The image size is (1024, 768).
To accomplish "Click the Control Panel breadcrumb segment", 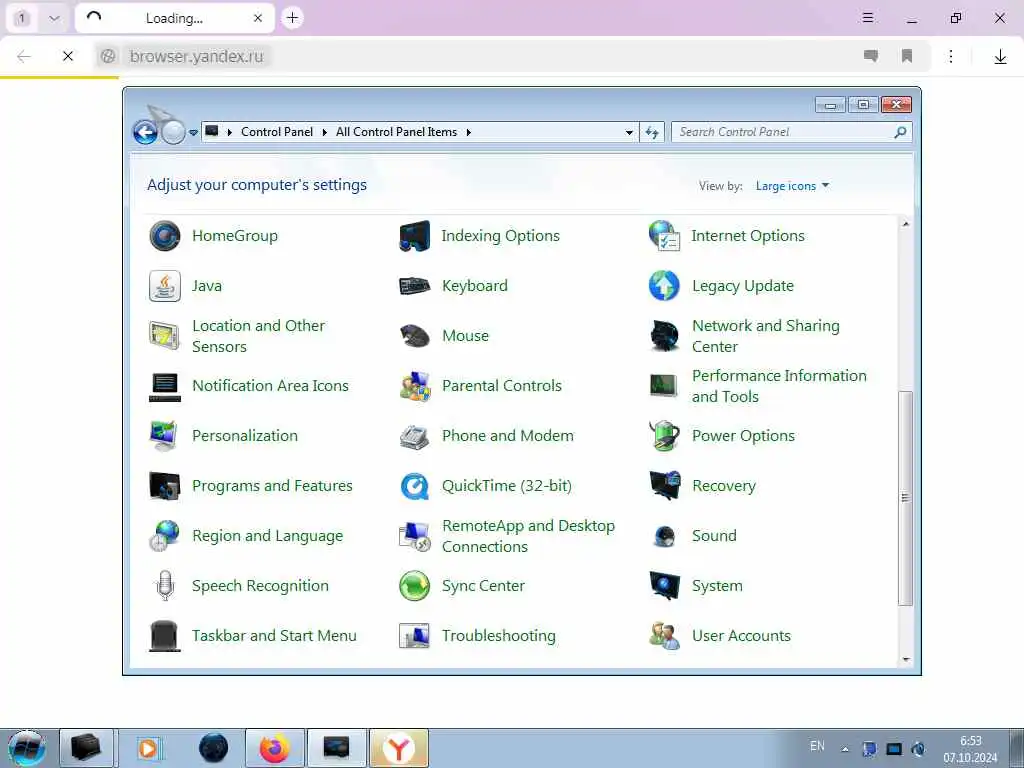I will [x=277, y=132].
